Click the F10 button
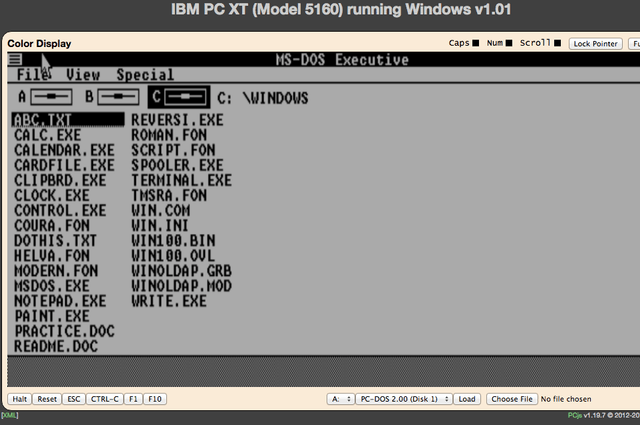 click(155, 399)
